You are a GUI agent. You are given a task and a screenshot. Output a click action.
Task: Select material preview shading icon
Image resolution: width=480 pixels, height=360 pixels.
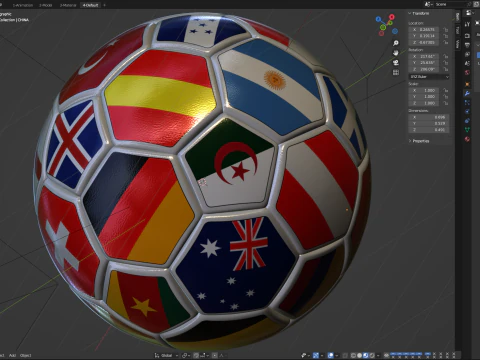point(366,355)
